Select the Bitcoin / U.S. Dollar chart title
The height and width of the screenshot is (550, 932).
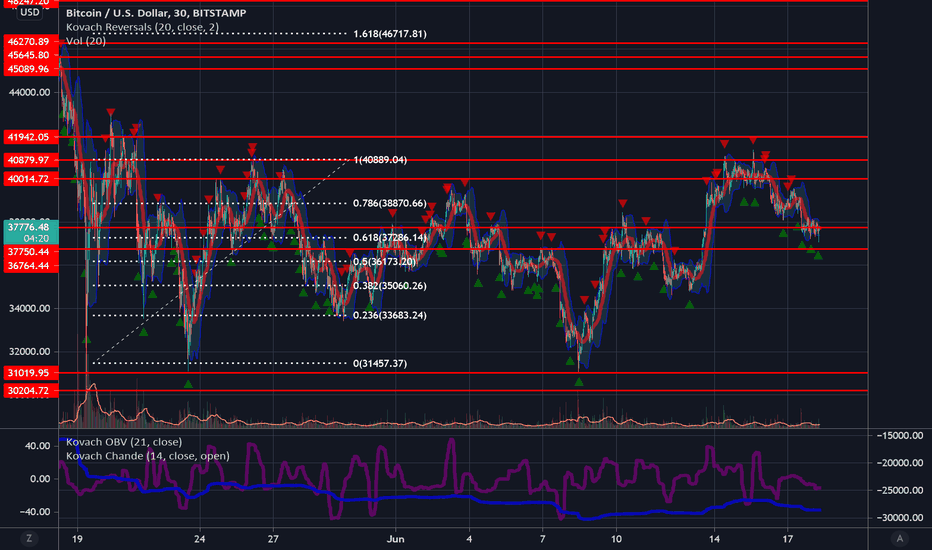[x=156, y=13]
